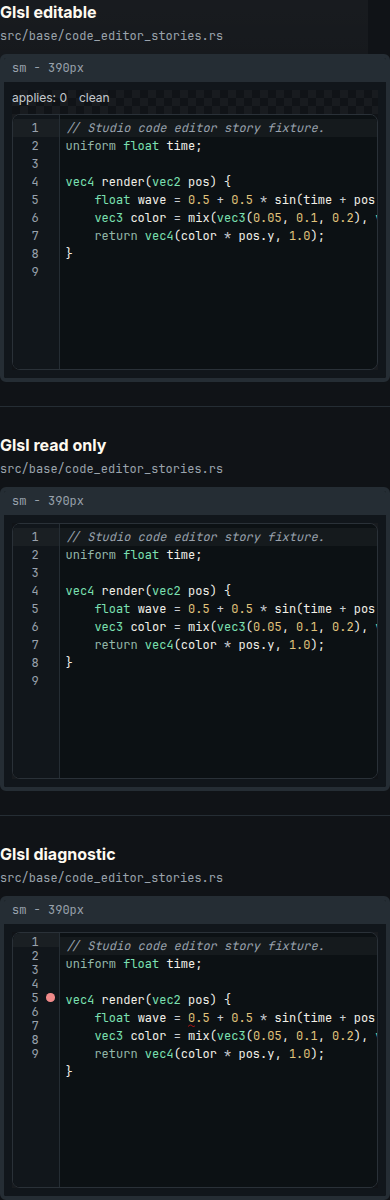Open the Glsl read only story heading
The width and height of the screenshot is (390, 1200).
click(53, 445)
